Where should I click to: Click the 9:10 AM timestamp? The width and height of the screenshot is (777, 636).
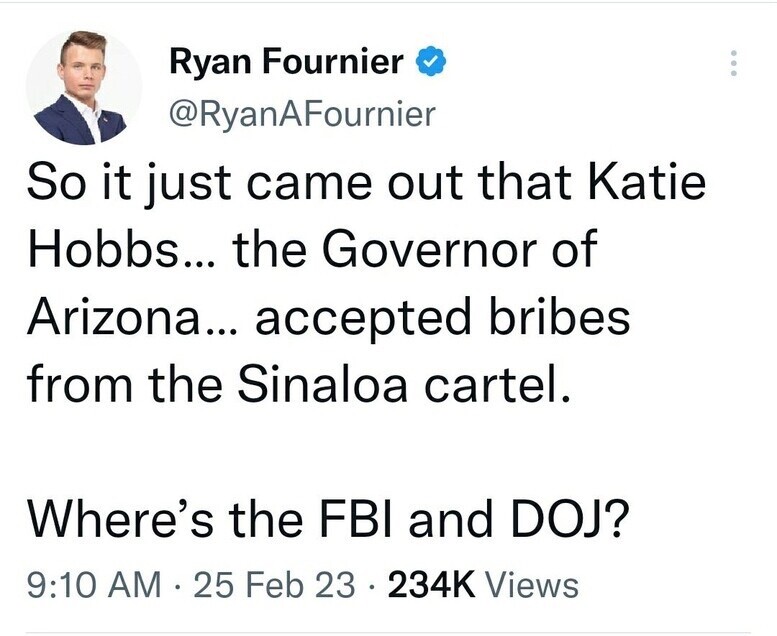click(94, 585)
